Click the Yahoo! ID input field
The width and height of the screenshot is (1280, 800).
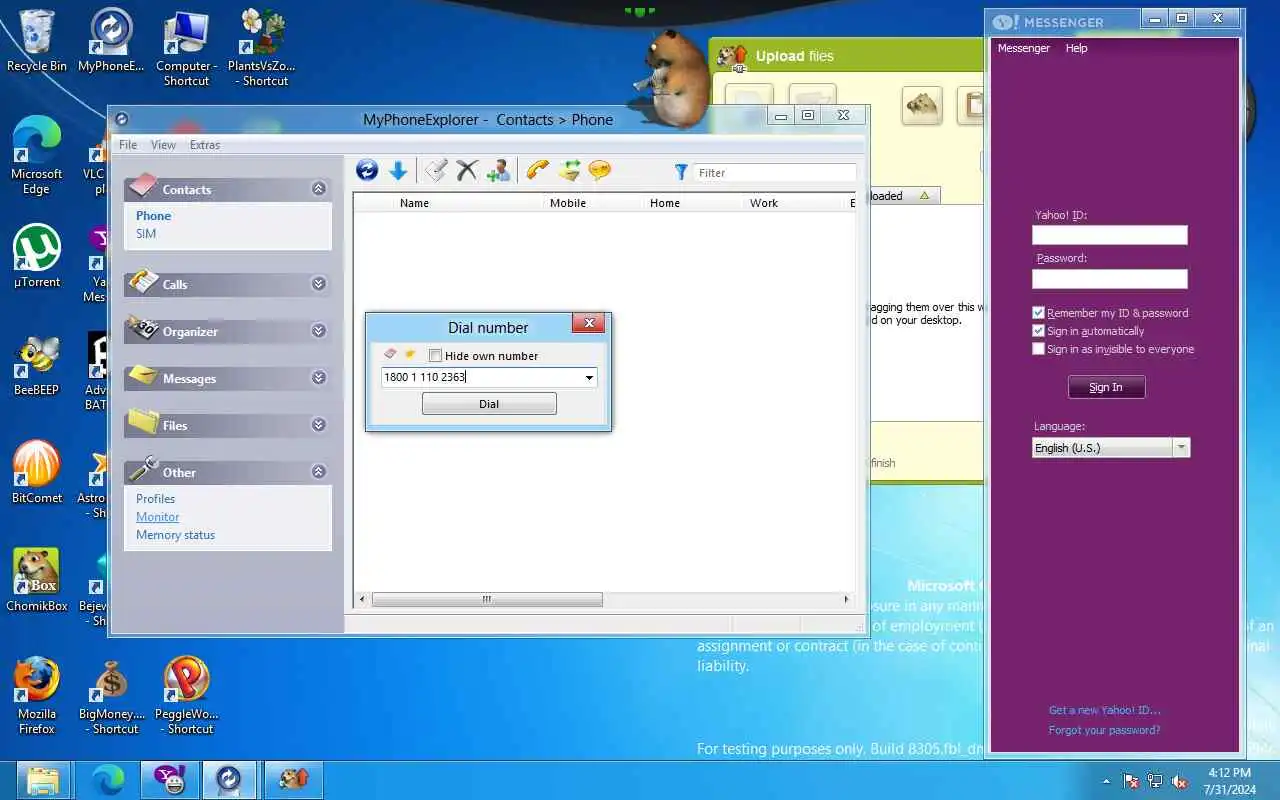click(x=1110, y=235)
